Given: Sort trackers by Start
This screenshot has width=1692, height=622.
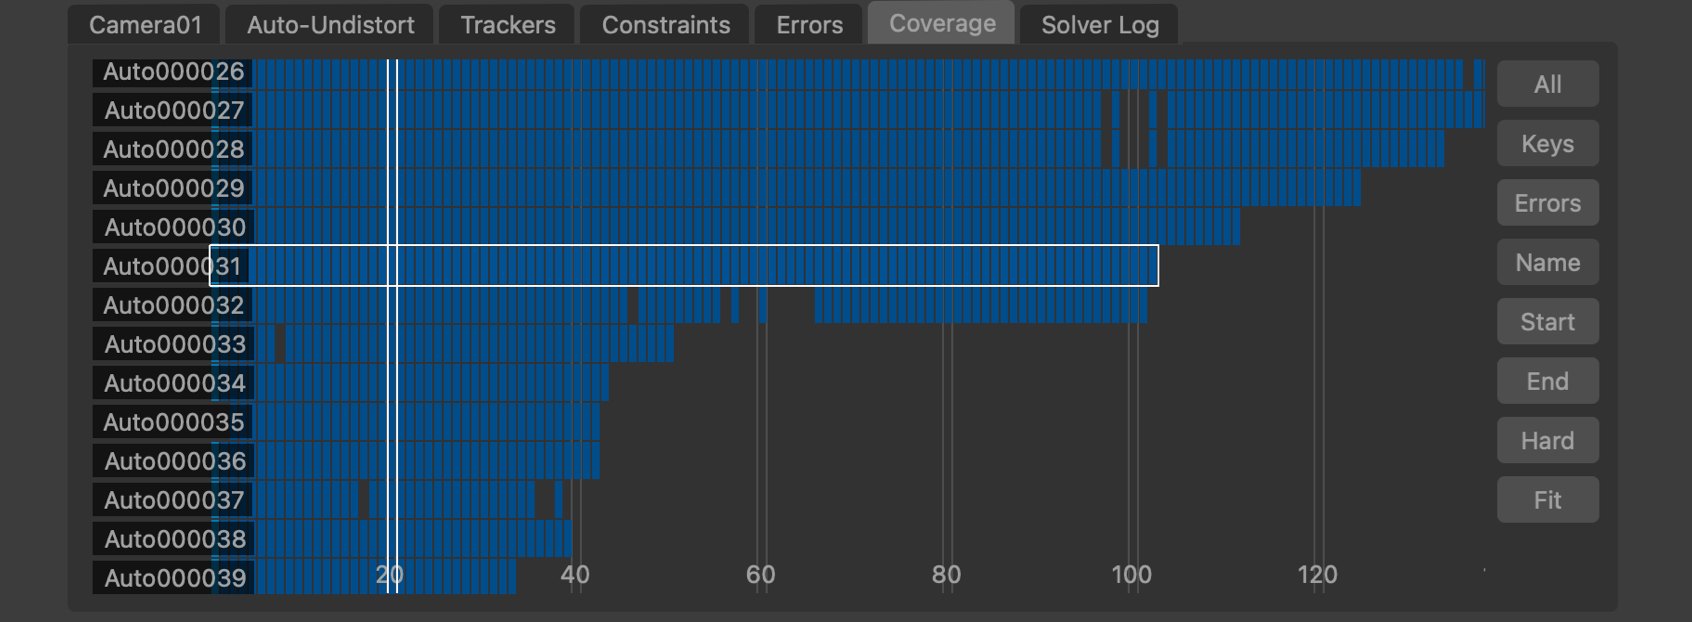Looking at the screenshot, I should (1547, 322).
